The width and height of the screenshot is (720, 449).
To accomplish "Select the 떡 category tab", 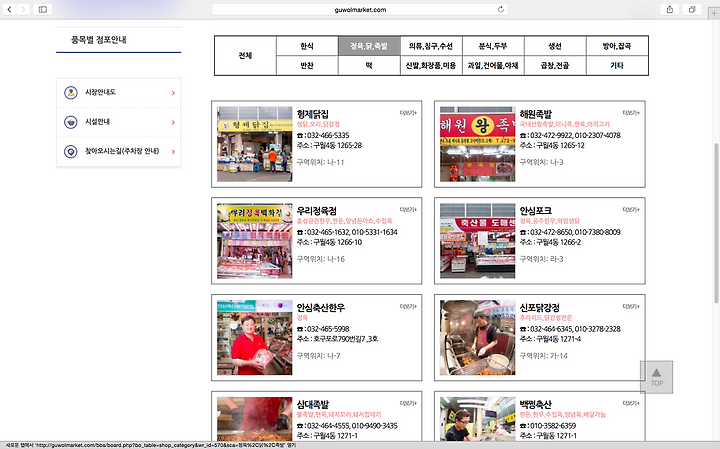I will pos(369,65).
